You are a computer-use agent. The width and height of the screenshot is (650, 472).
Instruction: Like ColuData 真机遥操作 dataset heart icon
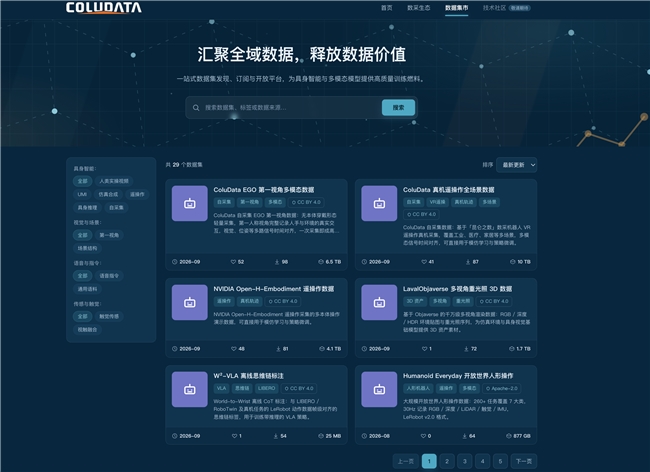pyautogui.click(x=424, y=262)
